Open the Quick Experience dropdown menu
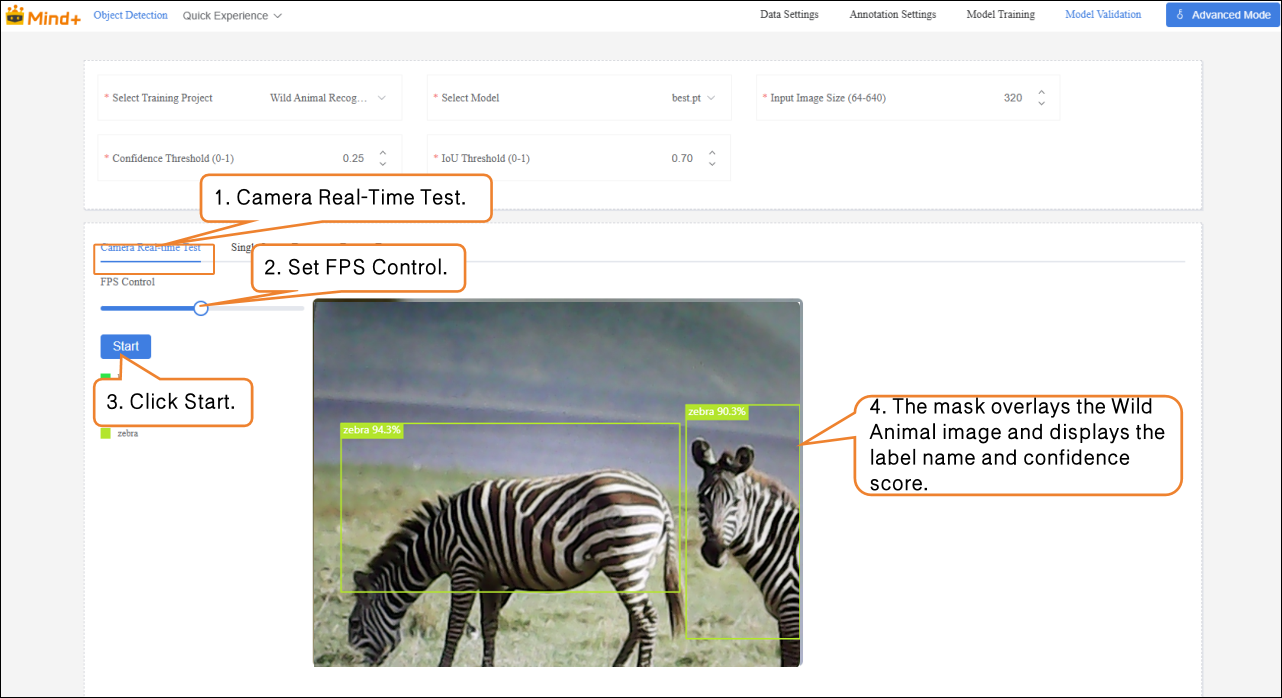The height and width of the screenshot is (698, 1282). click(232, 16)
